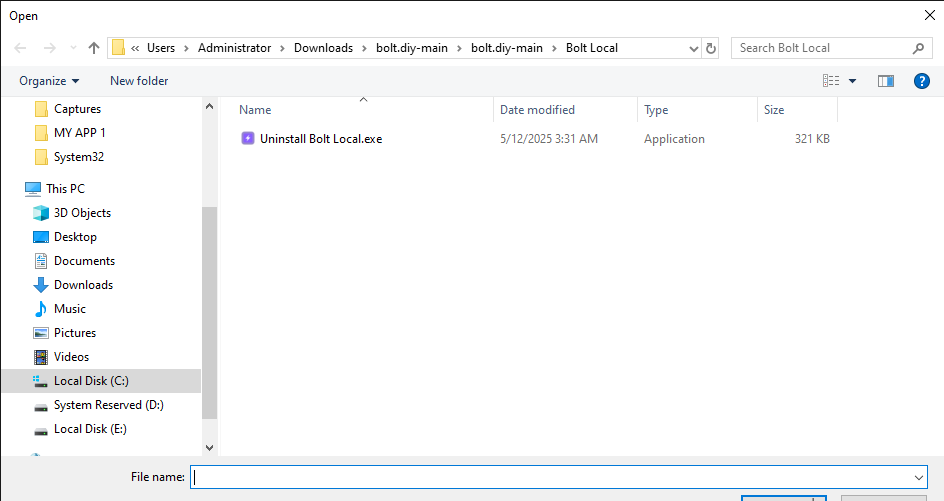This screenshot has width=944, height=501.
Task: Expand the address bar history dropdown
Action: click(694, 48)
